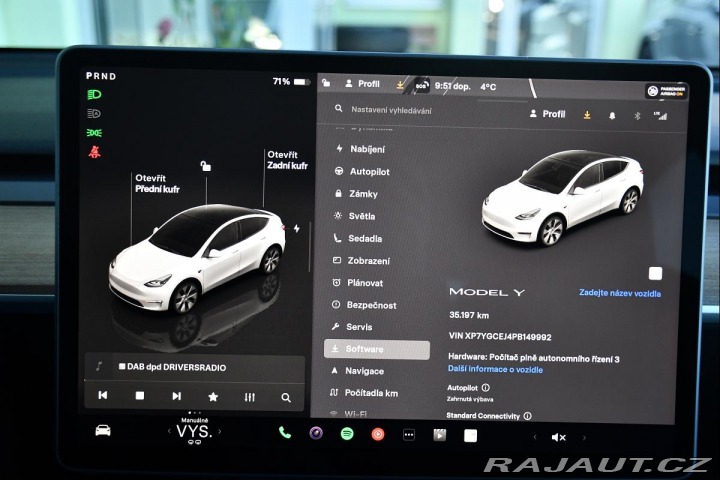720x480 pixels.
Task: Favorite the station with star icon
Action: click(213, 396)
